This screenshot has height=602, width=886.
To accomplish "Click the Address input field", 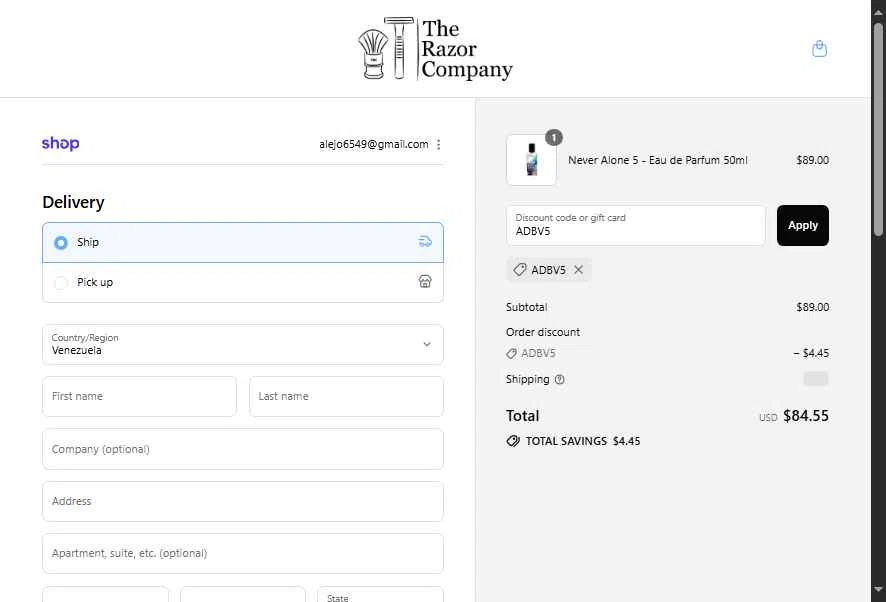I will click(x=243, y=501).
